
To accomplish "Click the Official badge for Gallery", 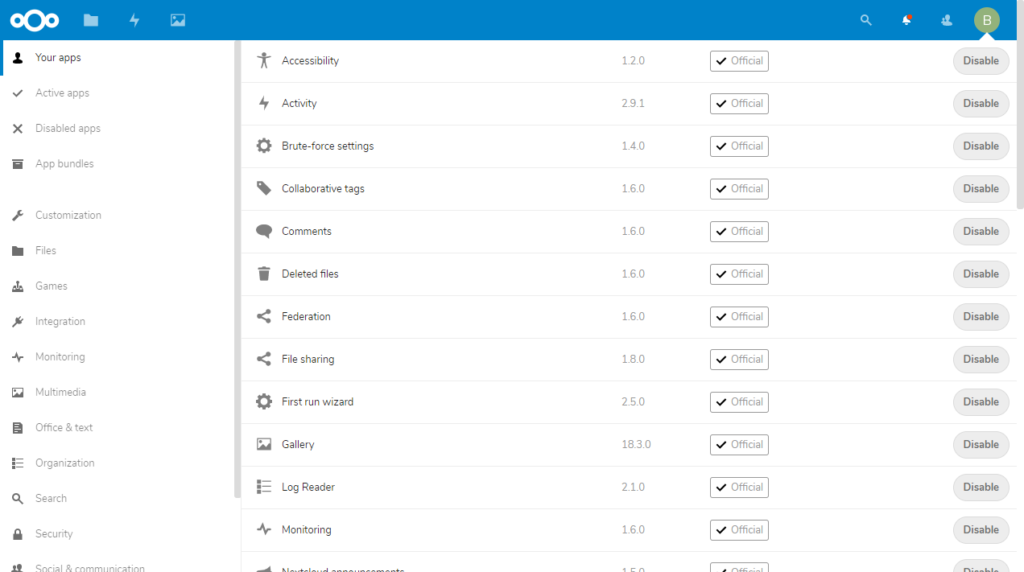I will 739,445.
